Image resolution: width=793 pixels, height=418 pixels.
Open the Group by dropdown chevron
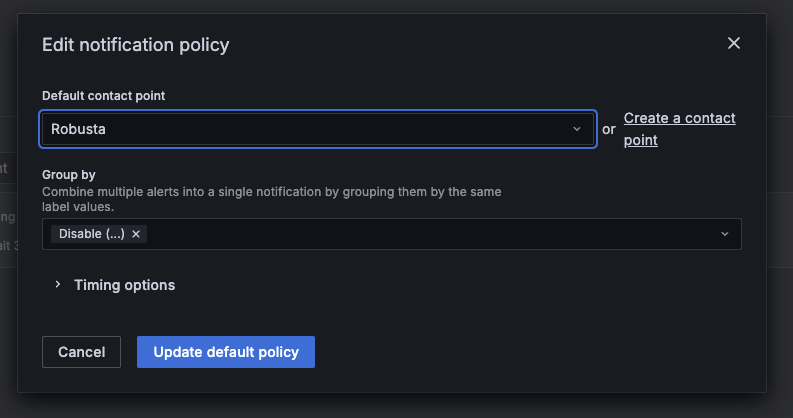725,234
